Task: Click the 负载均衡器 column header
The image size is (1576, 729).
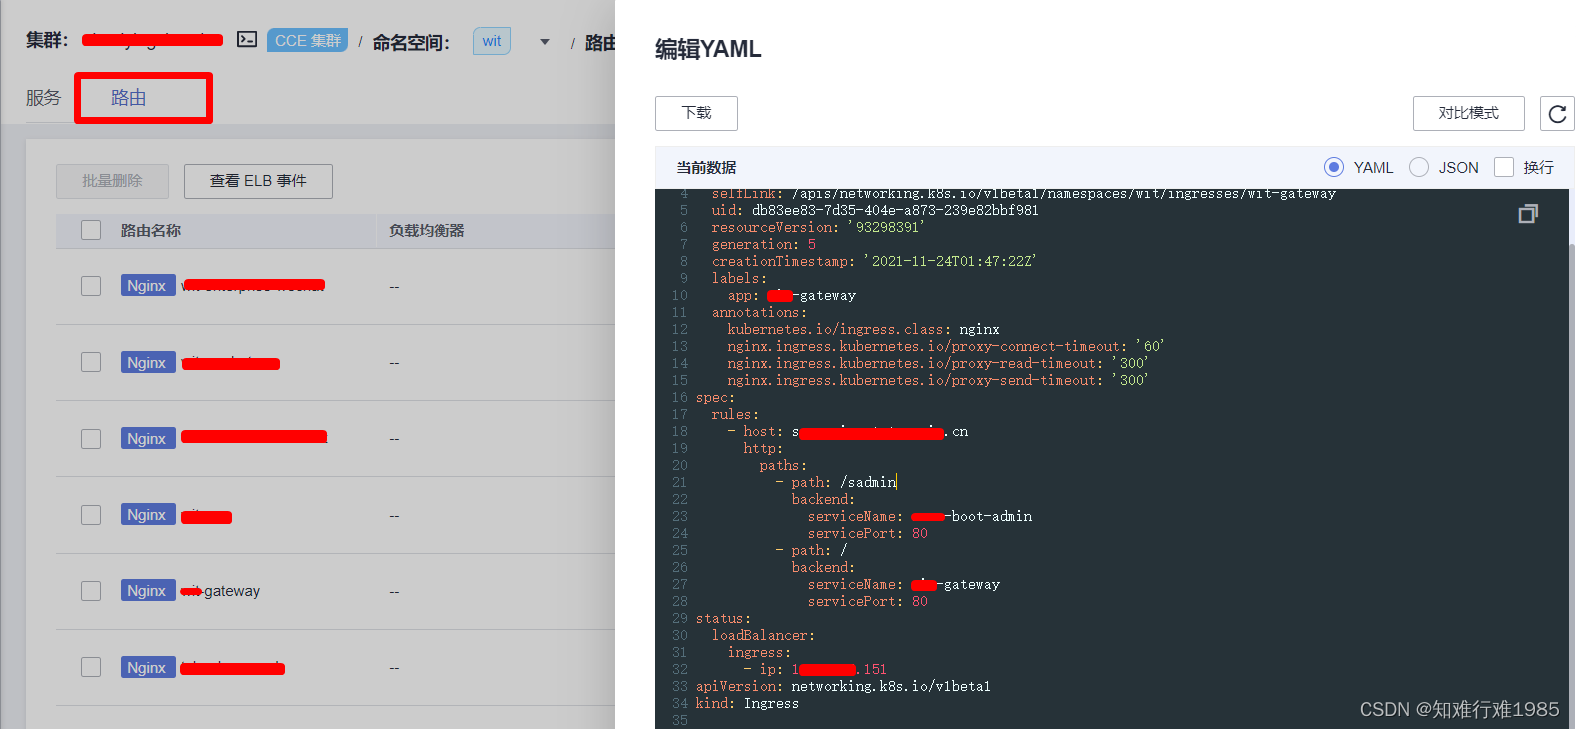Action: [427, 230]
